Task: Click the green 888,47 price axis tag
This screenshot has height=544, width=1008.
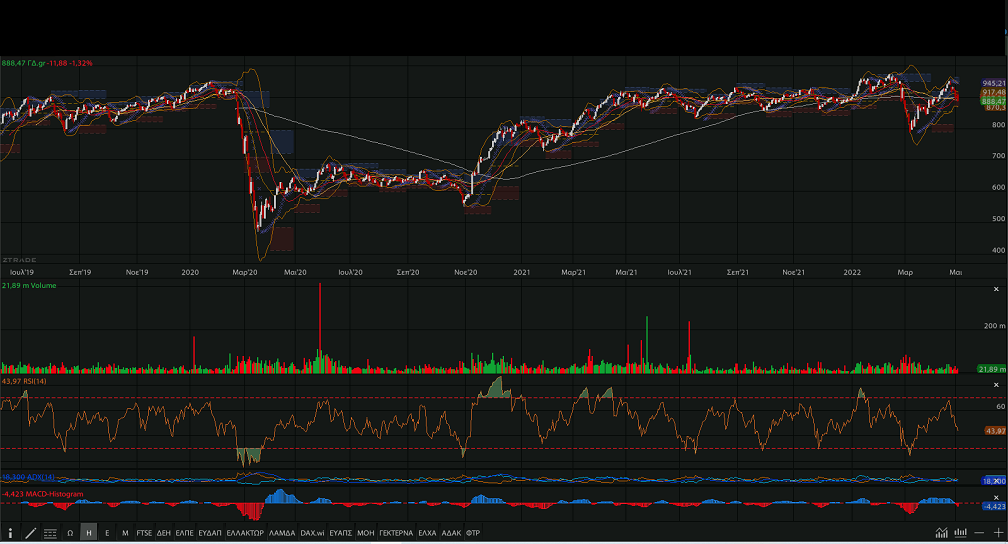Action: pyautogui.click(x=994, y=102)
